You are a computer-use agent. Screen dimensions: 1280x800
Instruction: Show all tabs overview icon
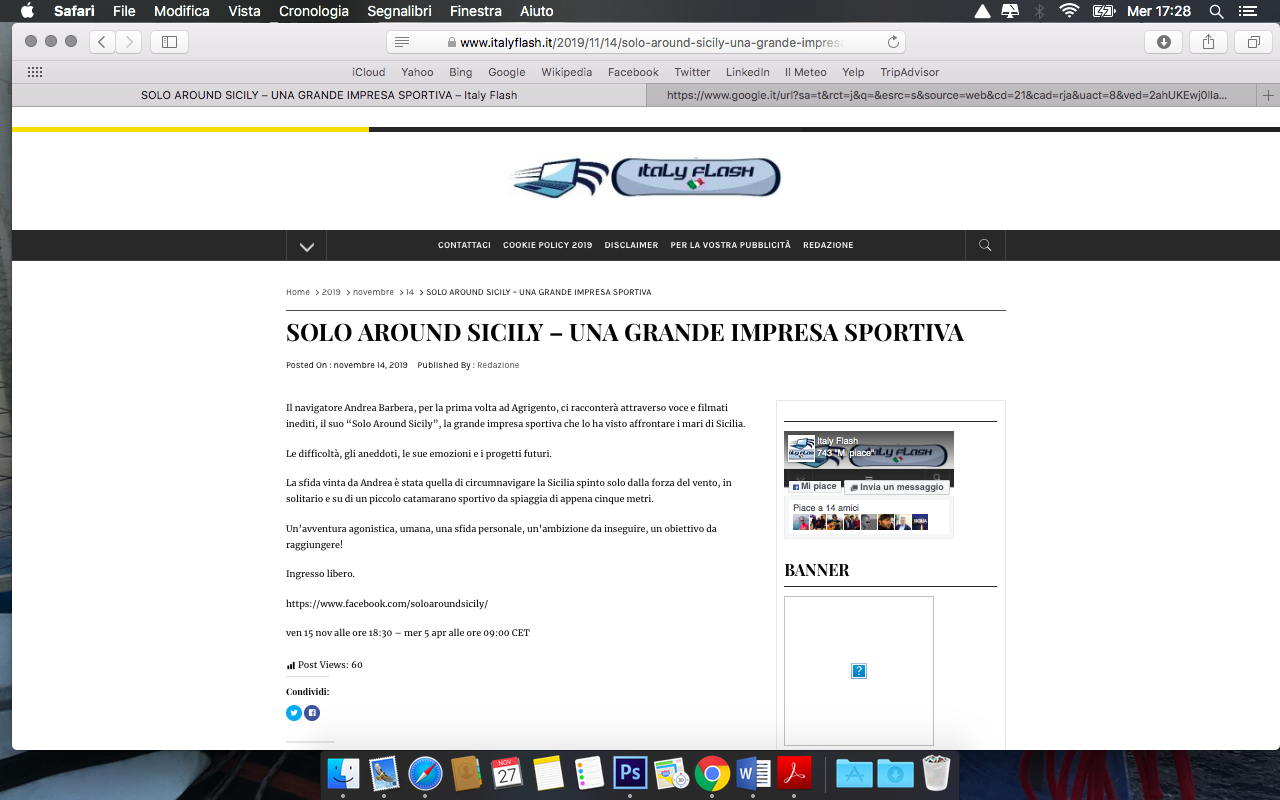[x=1253, y=42]
